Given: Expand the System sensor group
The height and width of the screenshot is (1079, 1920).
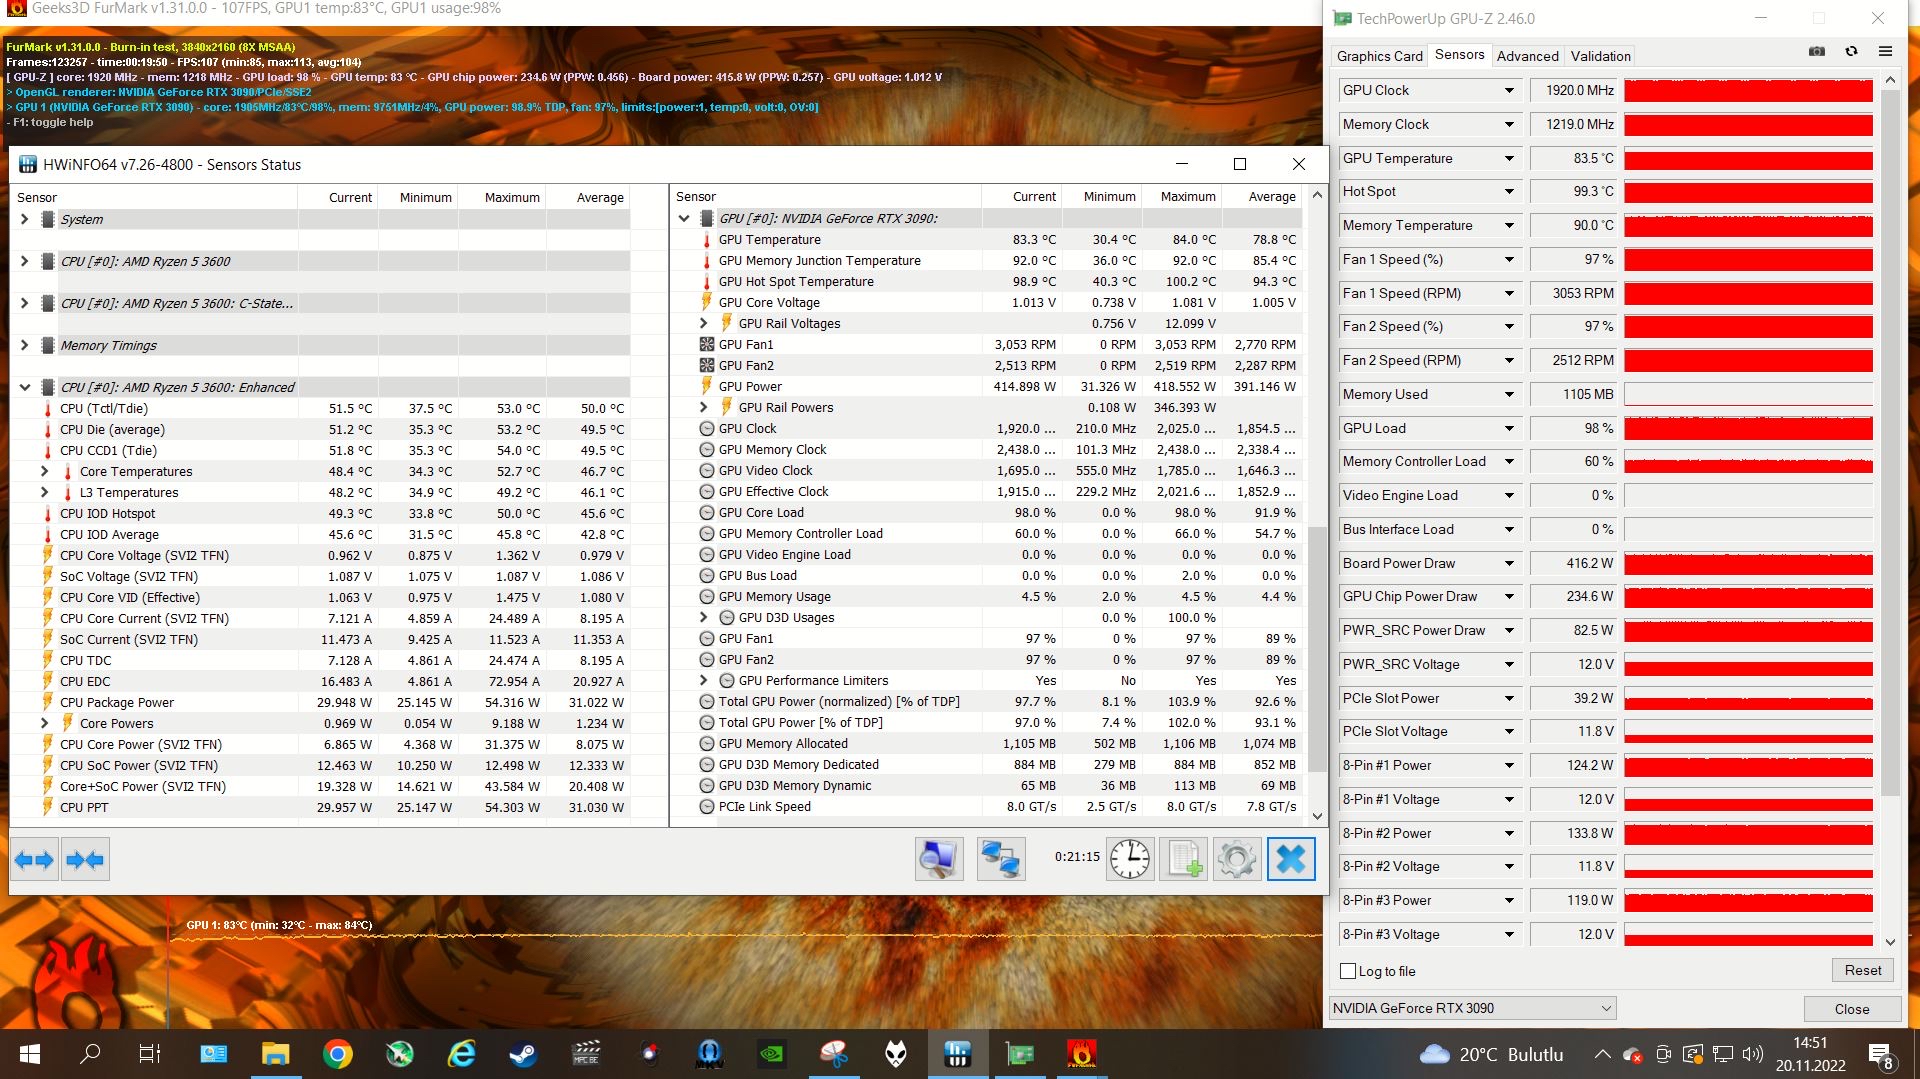Looking at the screenshot, I should (x=24, y=219).
